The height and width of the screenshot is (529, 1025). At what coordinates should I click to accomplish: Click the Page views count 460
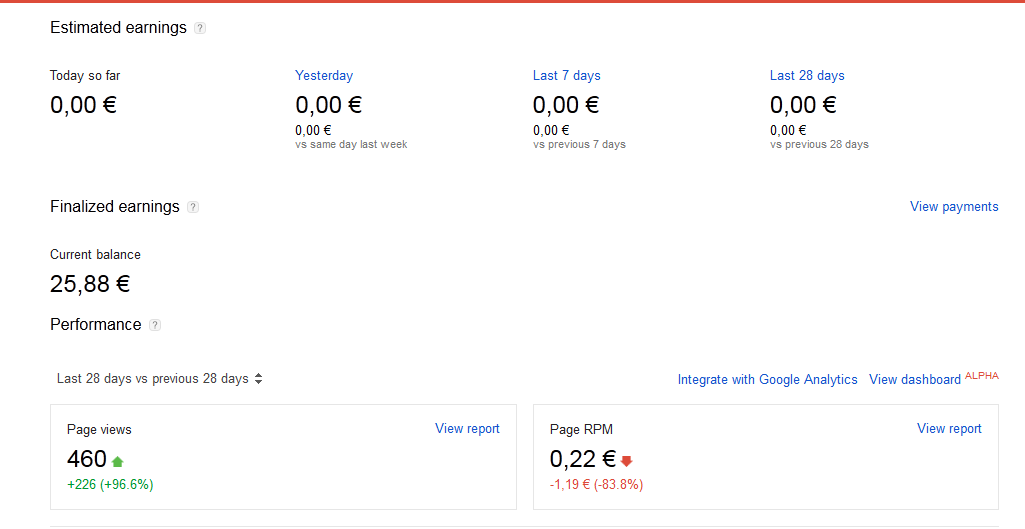coord(87,459)
